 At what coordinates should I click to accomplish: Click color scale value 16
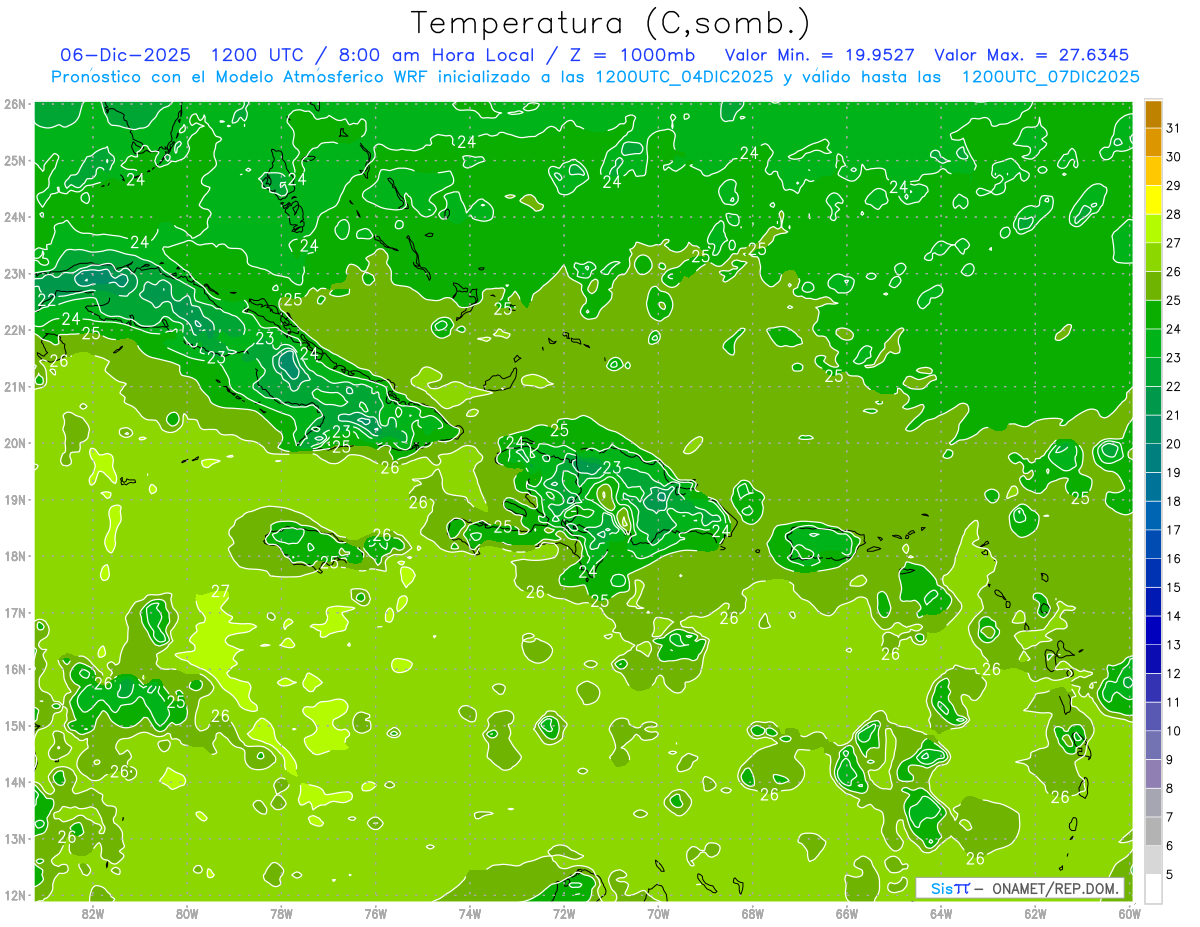1173,558
